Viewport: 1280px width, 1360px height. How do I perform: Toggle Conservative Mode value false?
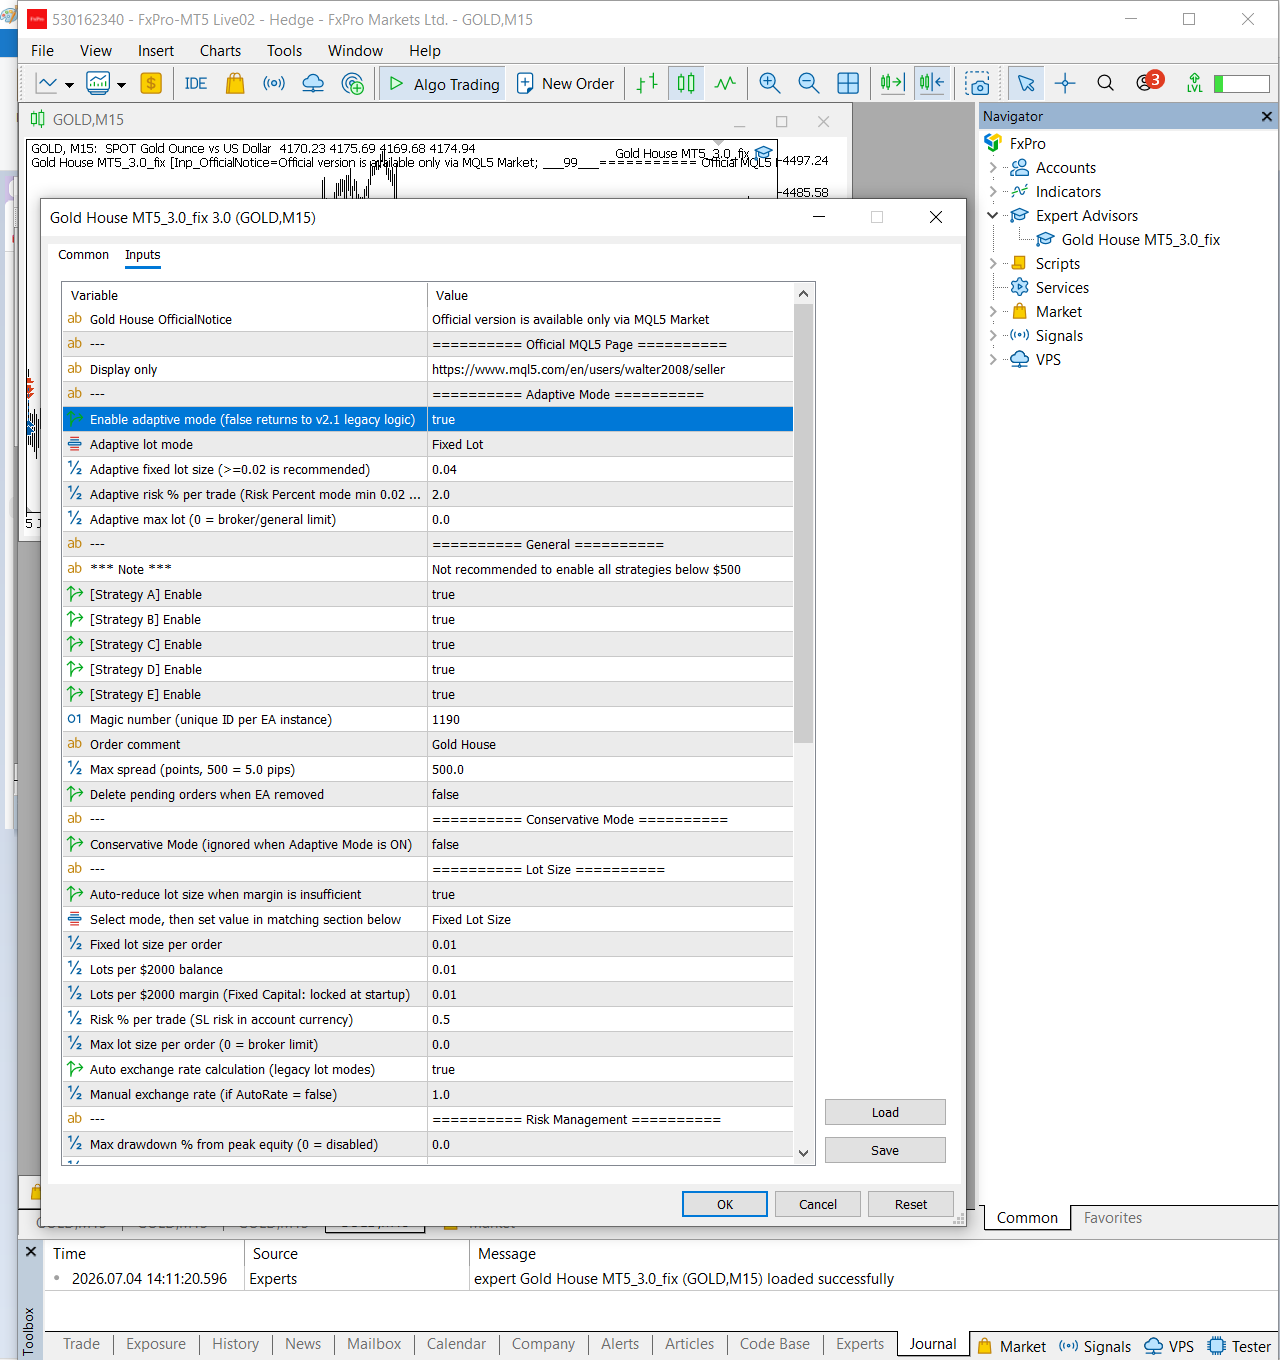coord(610,845)
